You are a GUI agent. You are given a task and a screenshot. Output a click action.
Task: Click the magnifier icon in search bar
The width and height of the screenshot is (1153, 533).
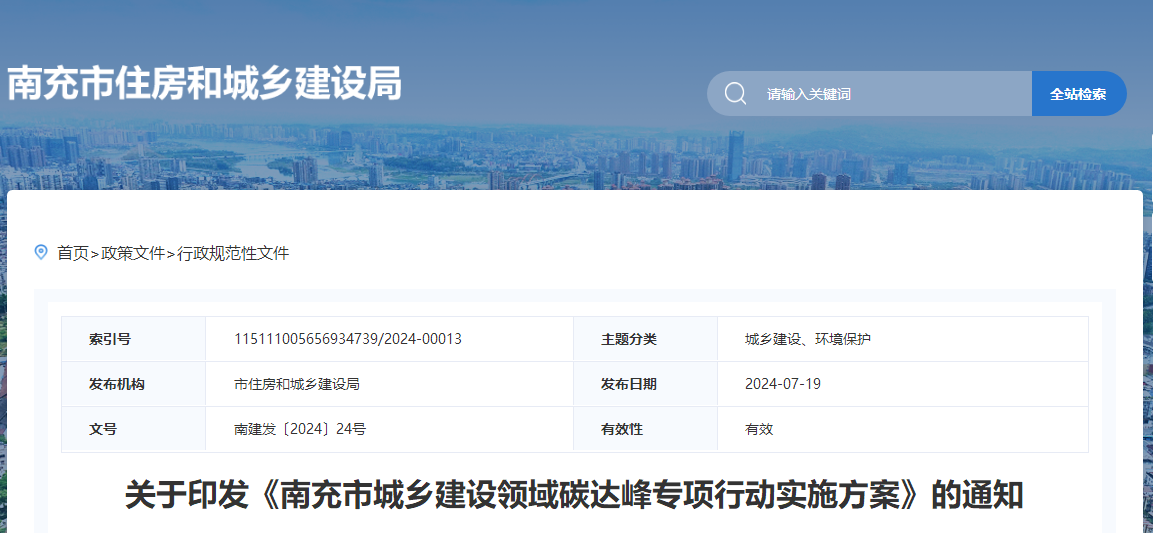click(x=735, y=94)
